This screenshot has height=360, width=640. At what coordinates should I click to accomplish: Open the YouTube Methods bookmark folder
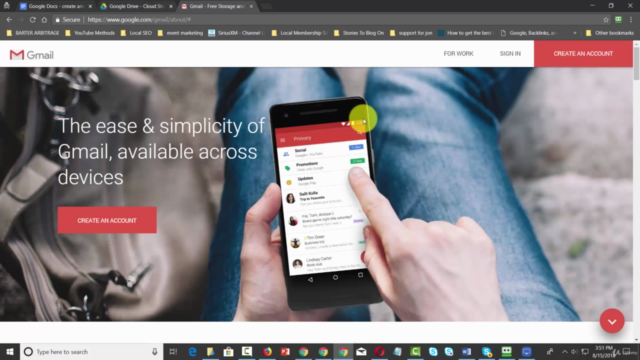click(x=90, y=33)
